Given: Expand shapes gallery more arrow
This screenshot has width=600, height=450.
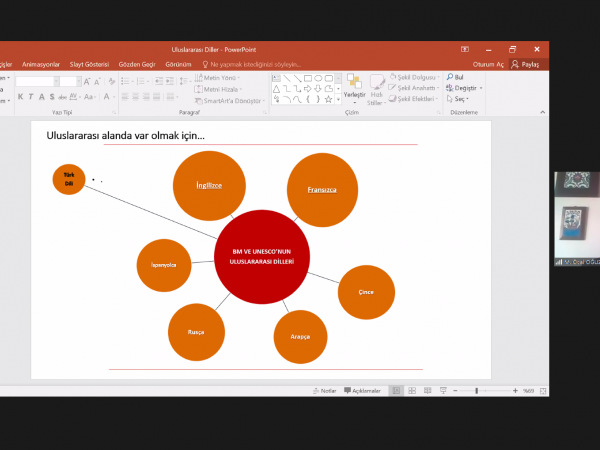Looking at the screenshot, I should pyautogui.click(x=338, y=100).
